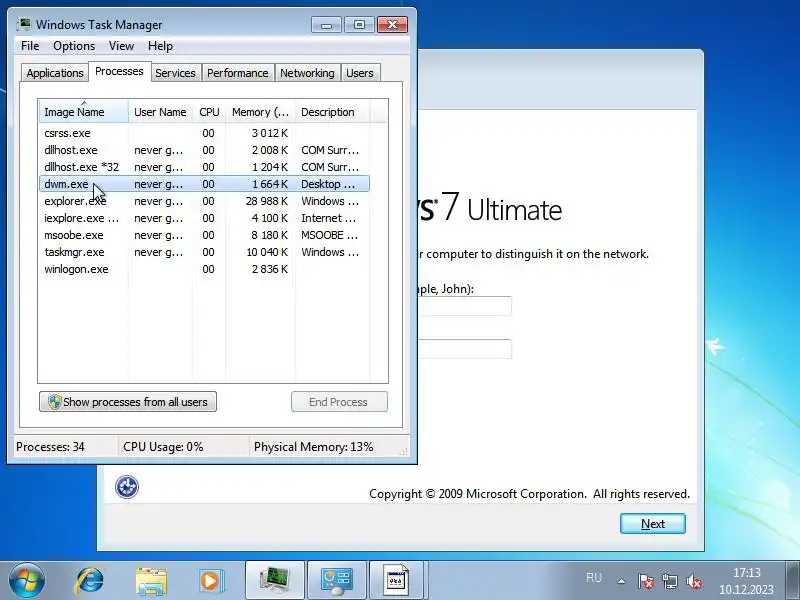Sort by User Name column header
This screenshot has height=600, width=800.
[160, 112]
